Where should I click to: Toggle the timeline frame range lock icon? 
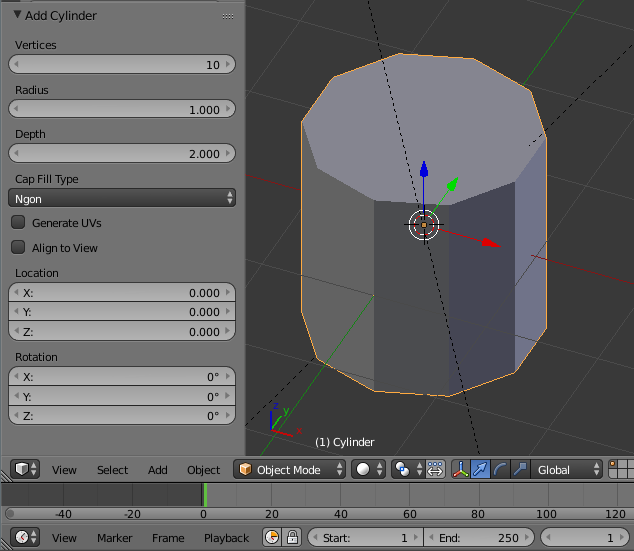coord(292,537)
